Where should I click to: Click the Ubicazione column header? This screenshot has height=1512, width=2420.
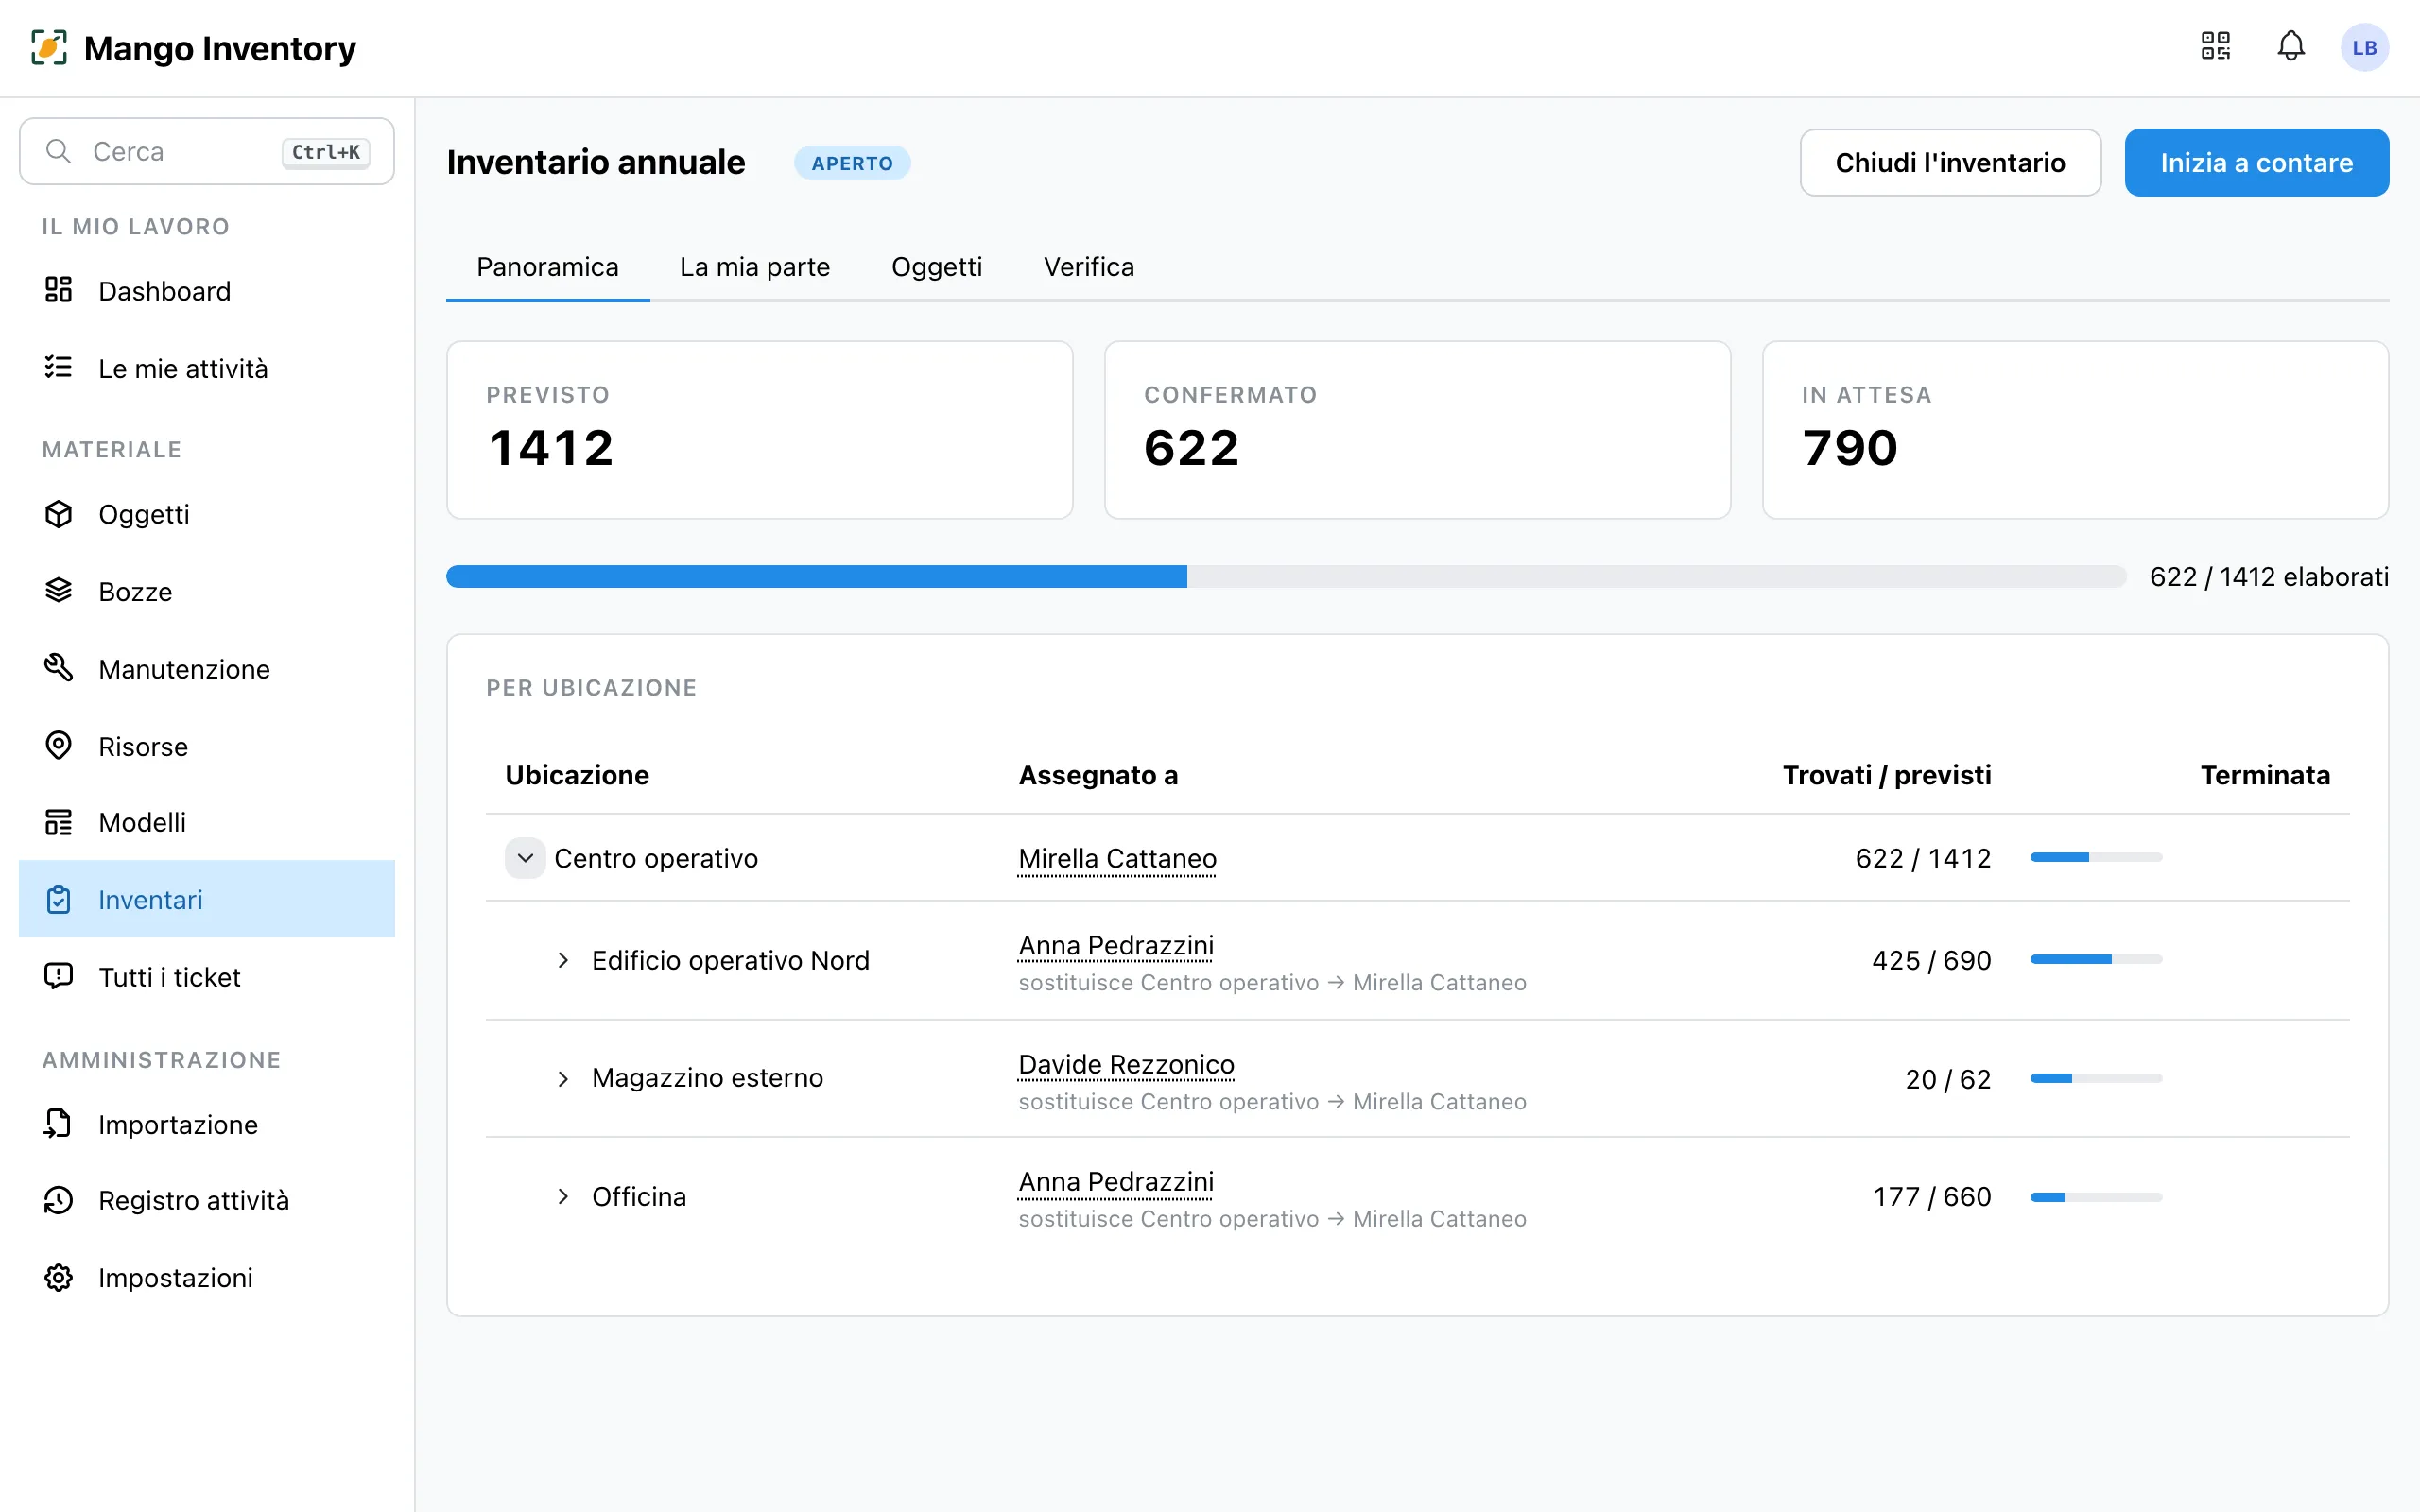[x=577, y=775]
